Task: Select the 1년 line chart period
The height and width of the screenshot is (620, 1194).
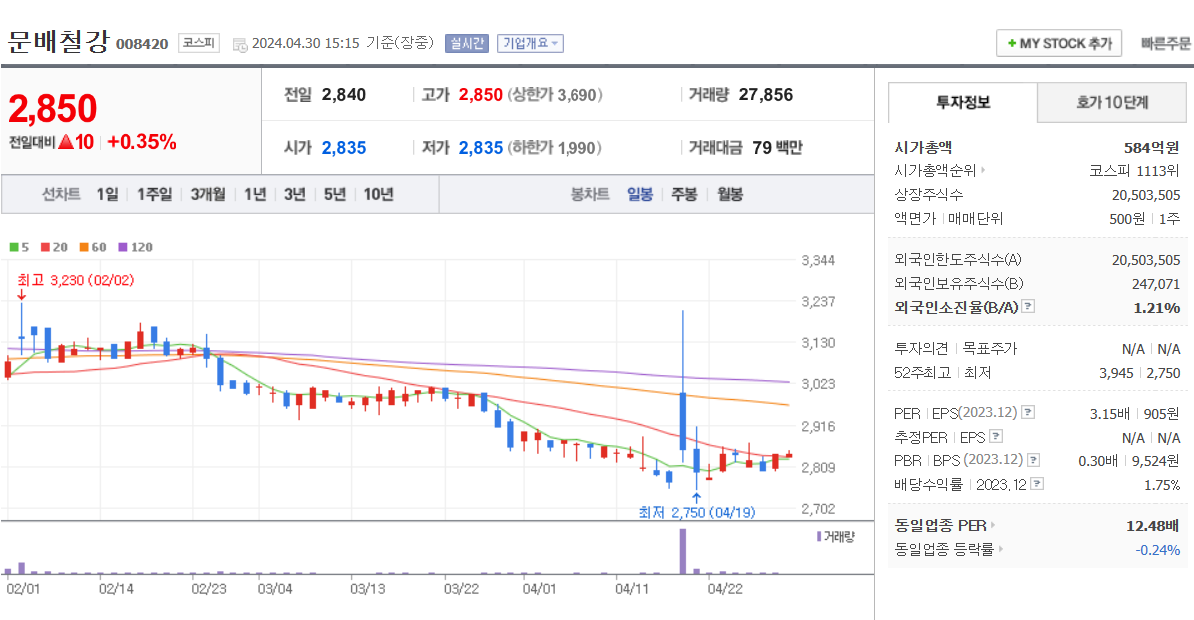Action: click(255, 194)
